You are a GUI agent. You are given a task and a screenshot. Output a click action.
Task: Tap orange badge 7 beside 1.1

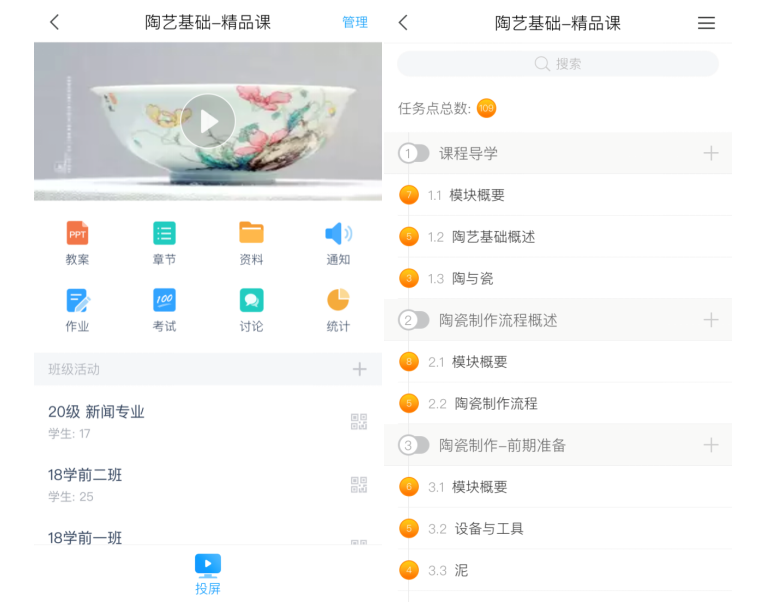tap(409, 195)
